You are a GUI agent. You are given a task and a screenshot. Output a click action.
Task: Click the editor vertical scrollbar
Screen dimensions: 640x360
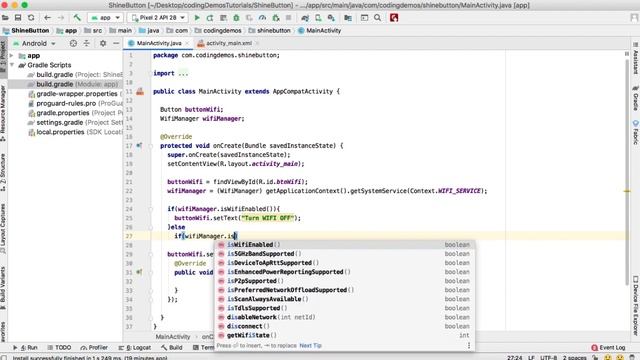tap(627, 171)
